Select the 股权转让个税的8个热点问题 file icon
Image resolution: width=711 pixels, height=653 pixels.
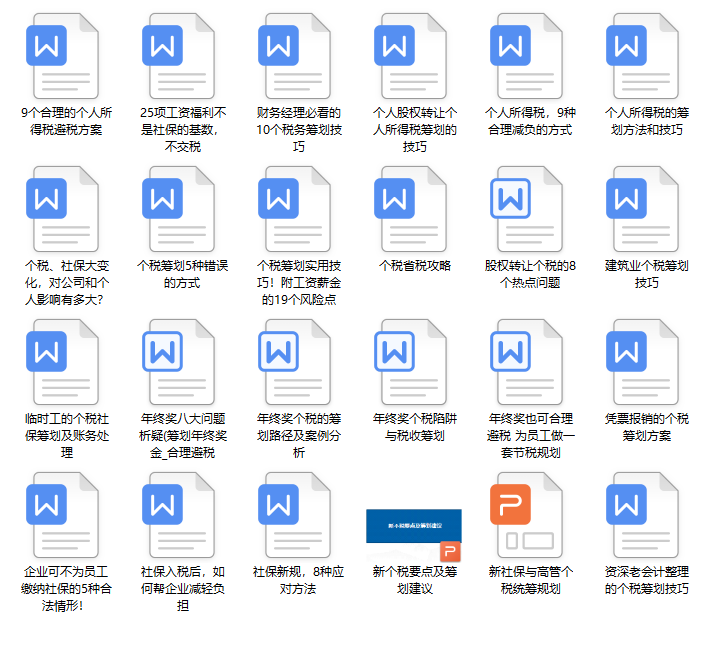[527, 209]
